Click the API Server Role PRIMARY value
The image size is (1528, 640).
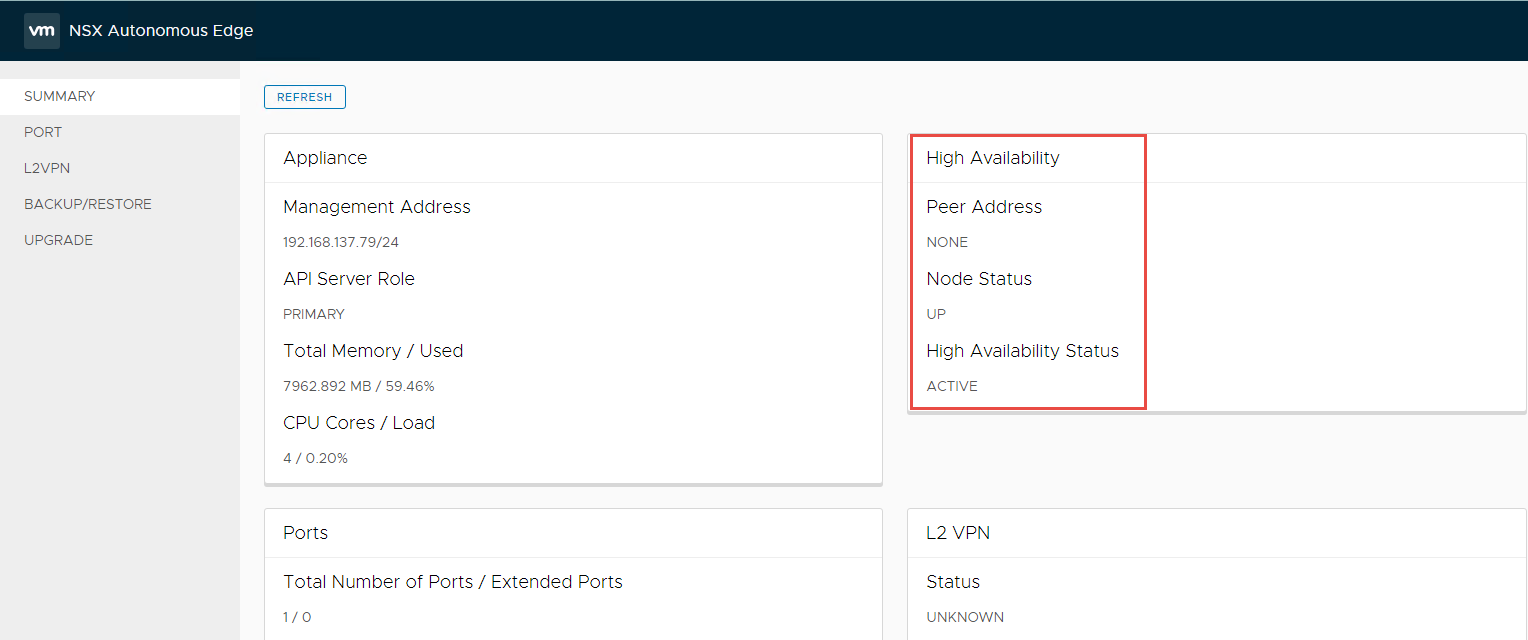[314, 314]
